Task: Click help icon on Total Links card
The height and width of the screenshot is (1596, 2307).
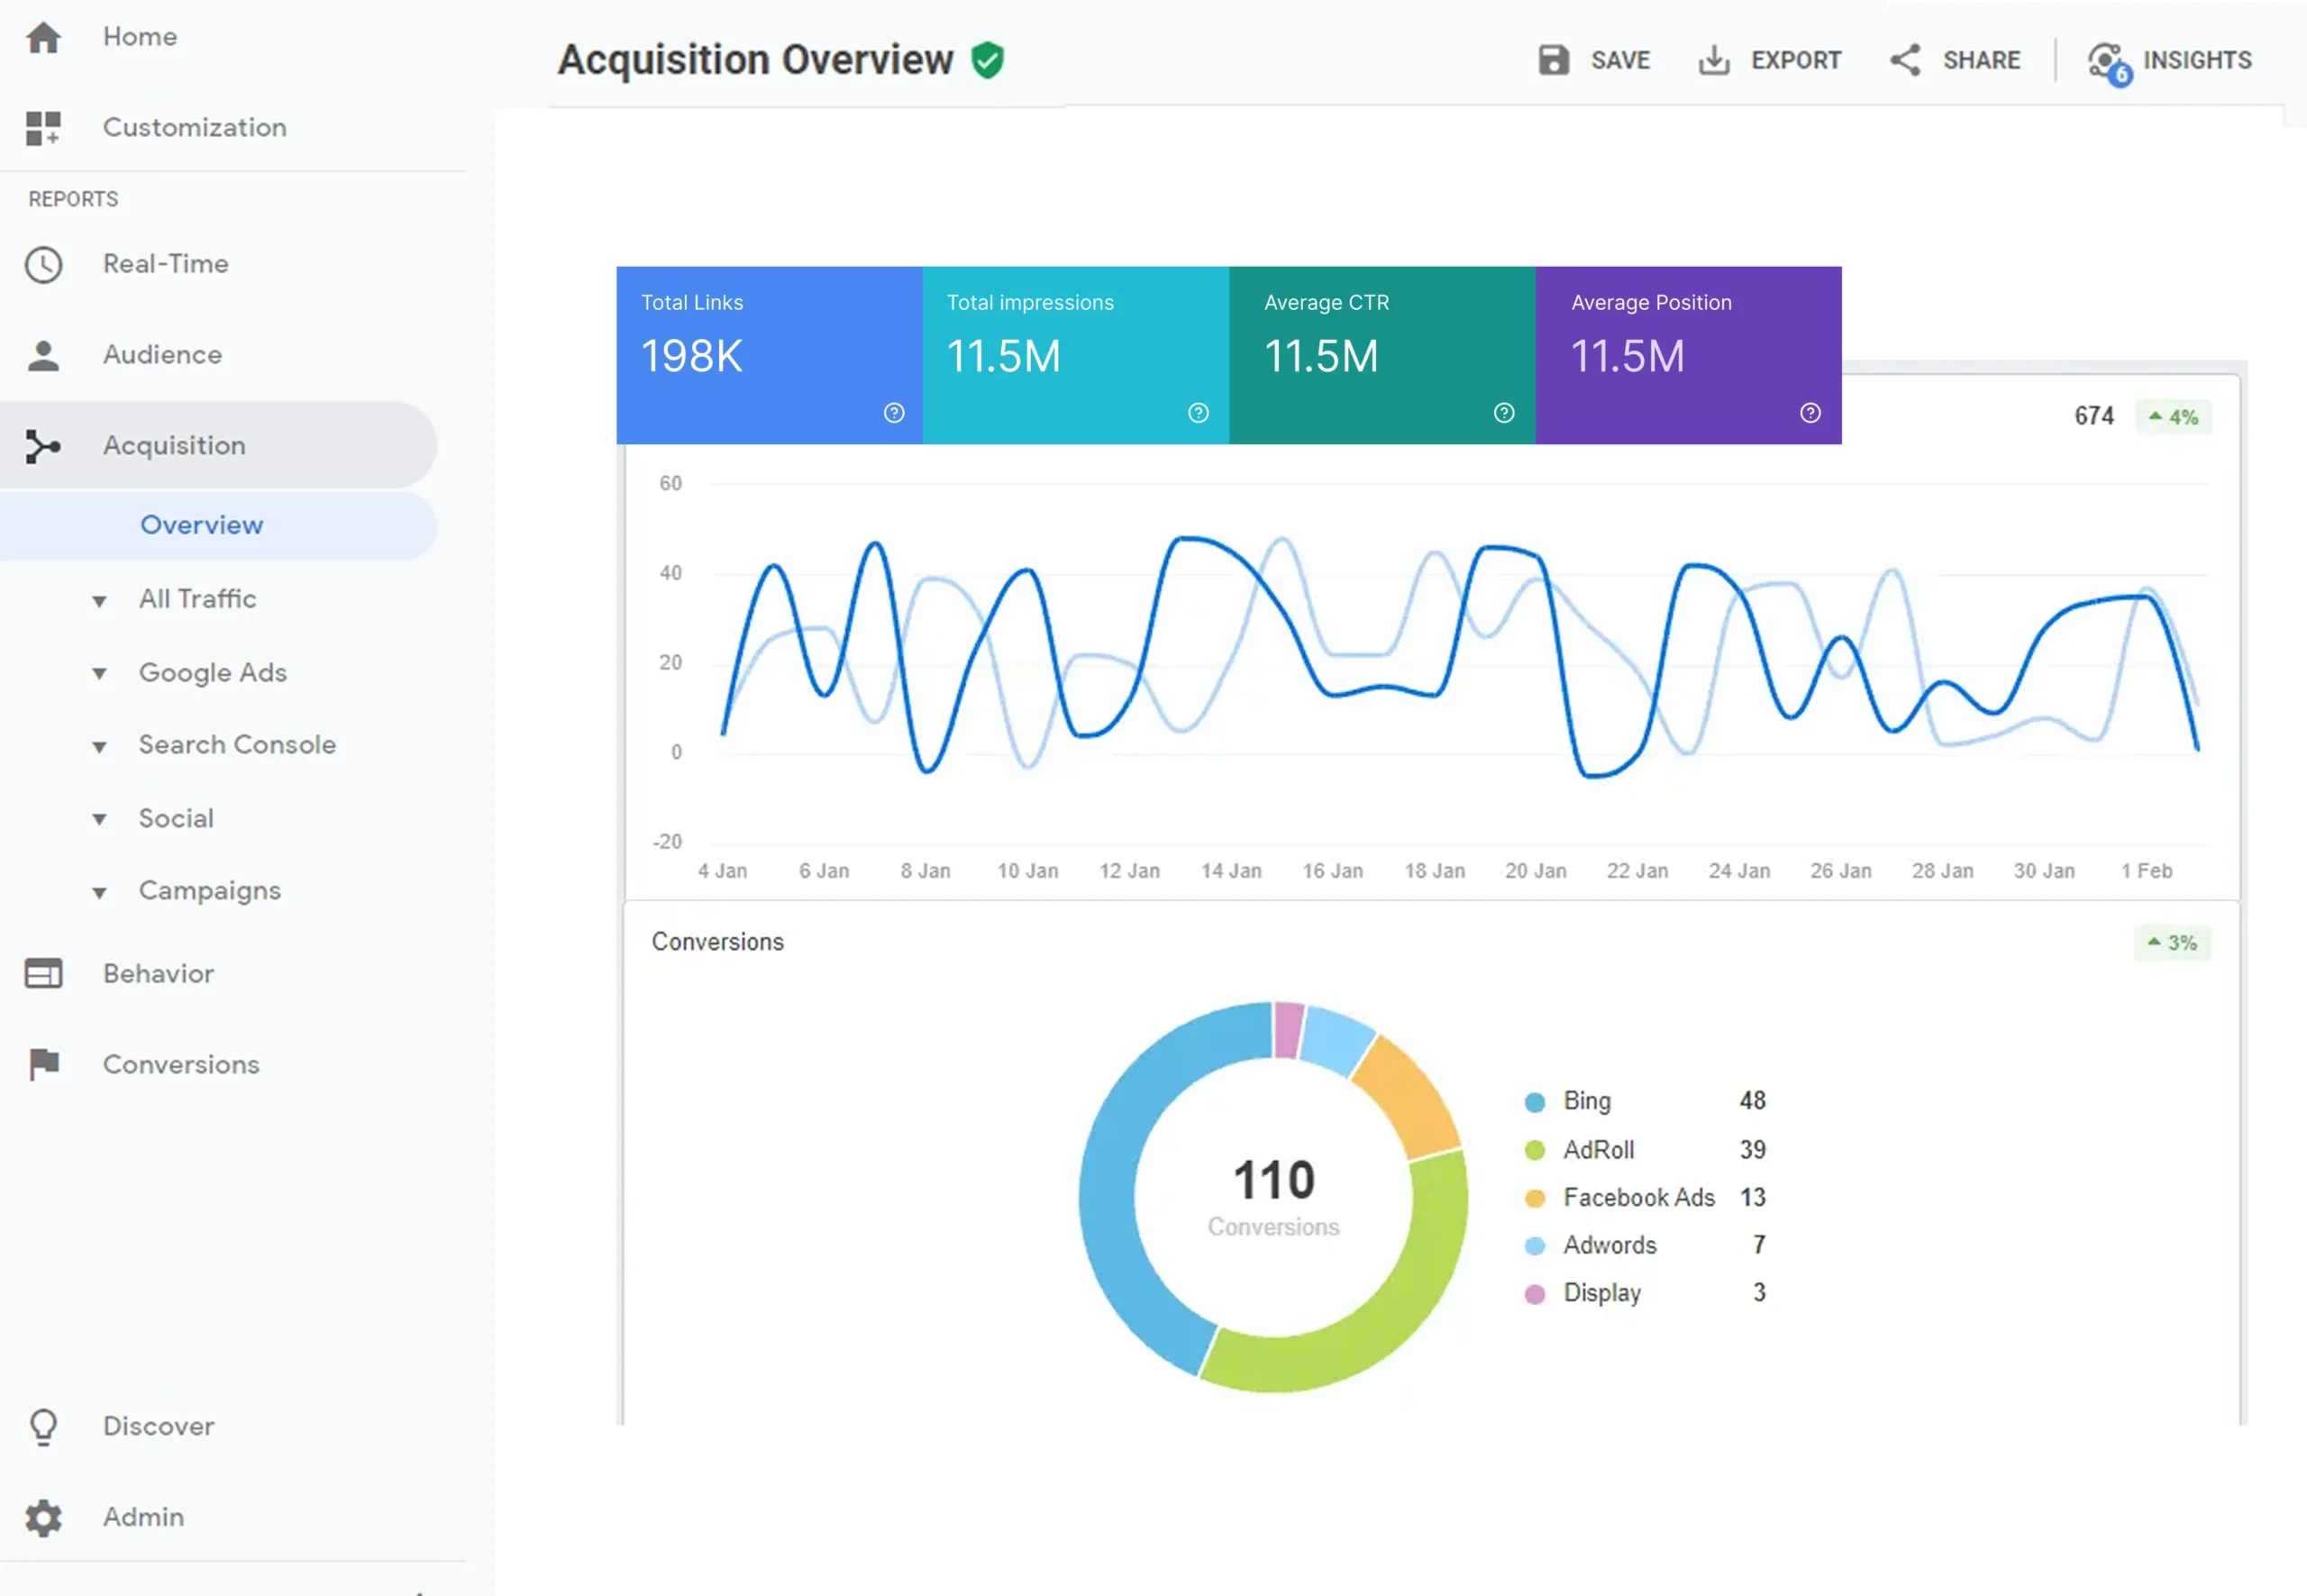Action: pyautogui.click(x=894, y=413)
